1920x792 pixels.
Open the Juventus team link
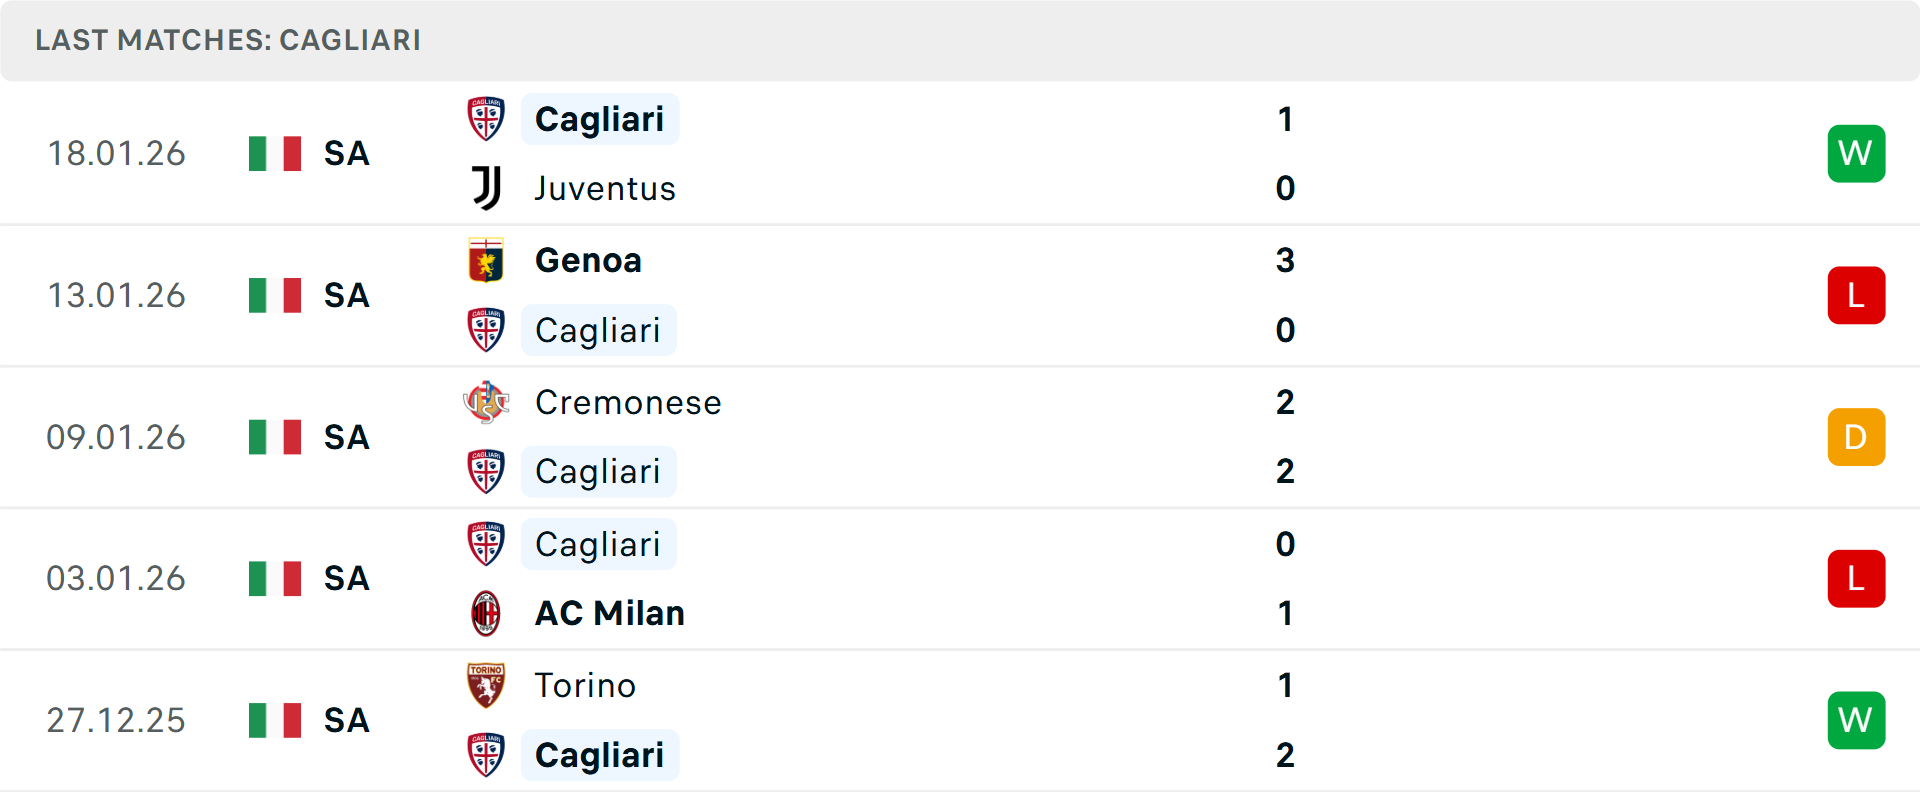point(605,188)
